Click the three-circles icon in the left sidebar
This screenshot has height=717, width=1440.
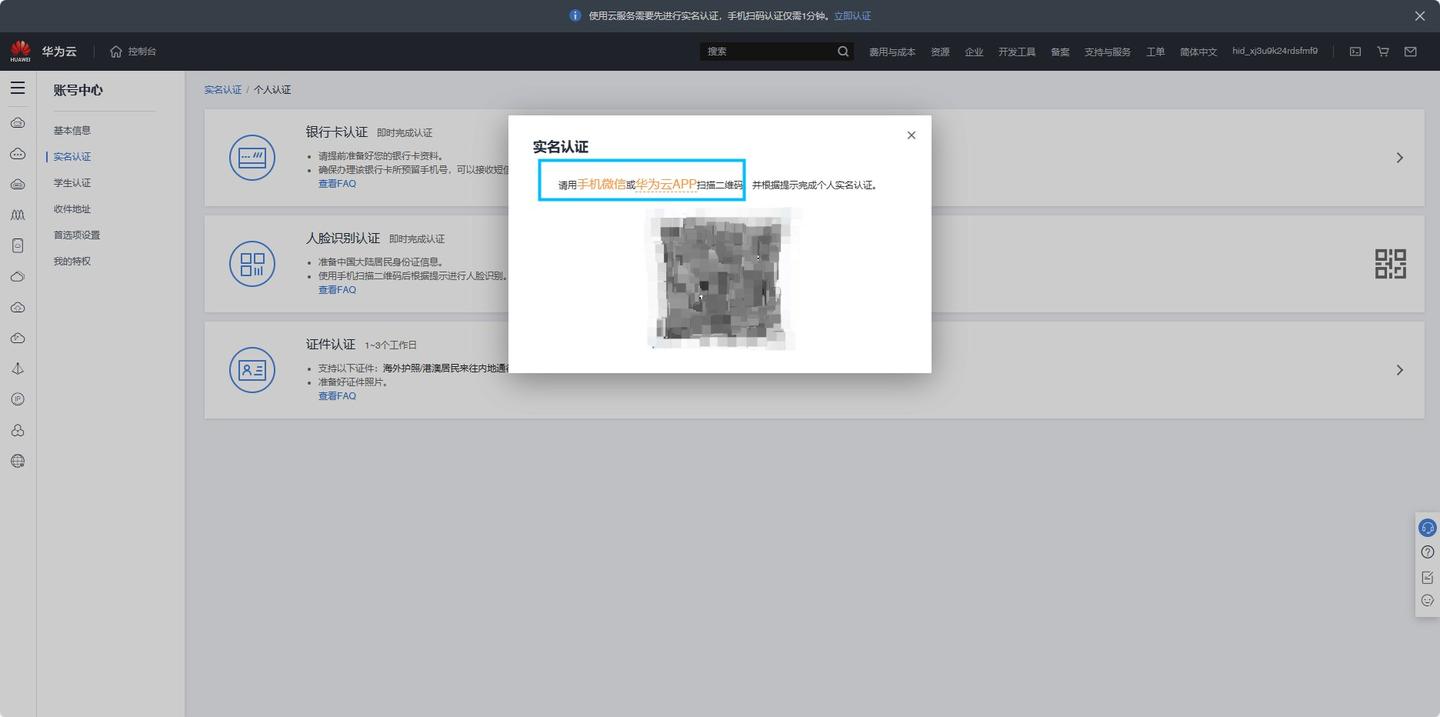point(17,430)
